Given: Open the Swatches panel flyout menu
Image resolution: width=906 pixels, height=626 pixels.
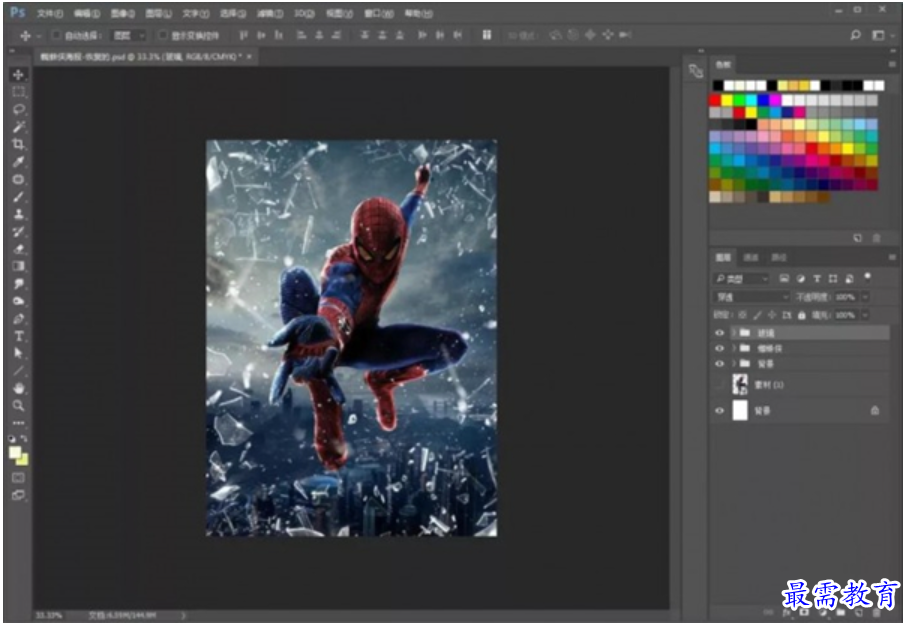Looking at the screenshot, I should 892,65.
